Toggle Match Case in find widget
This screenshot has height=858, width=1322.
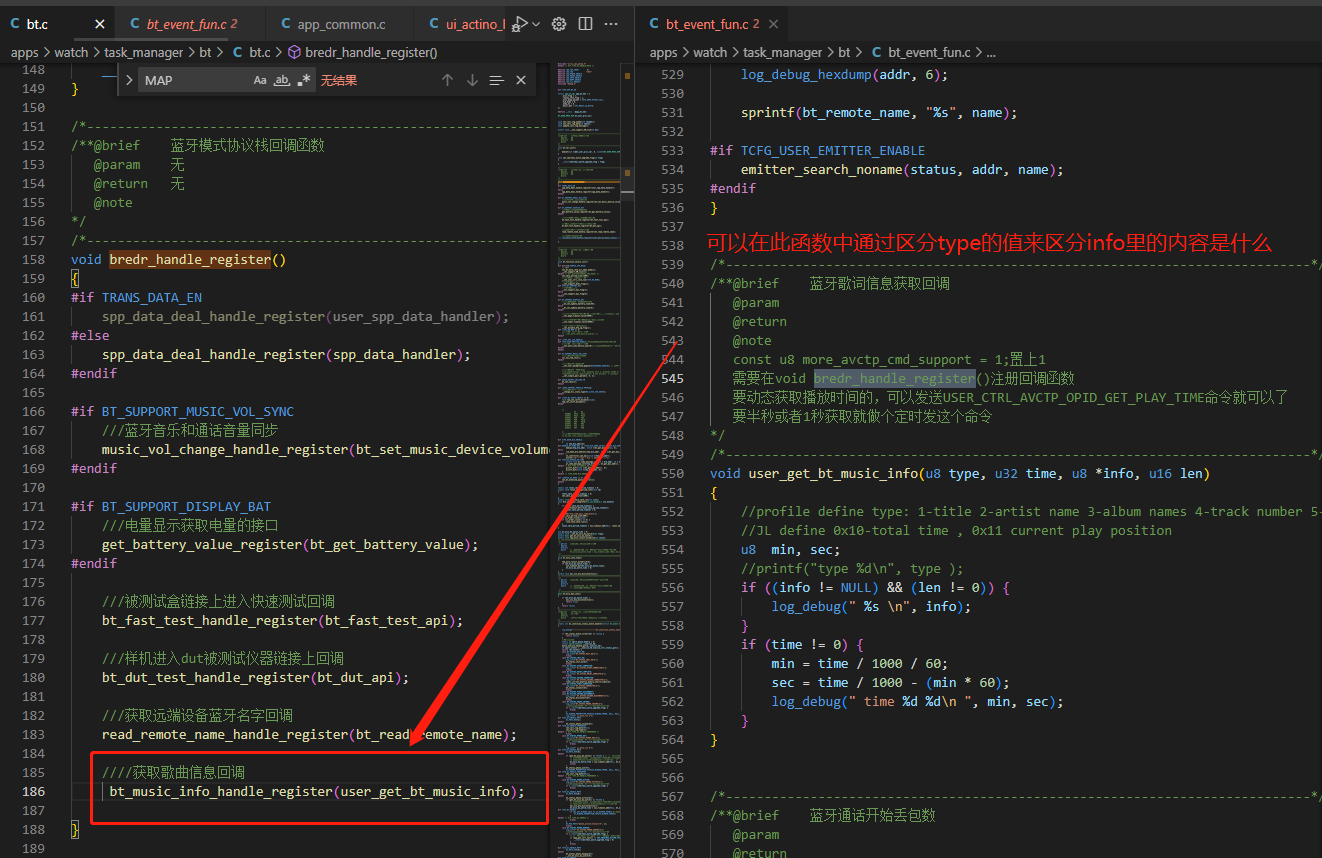click(260, 80)
